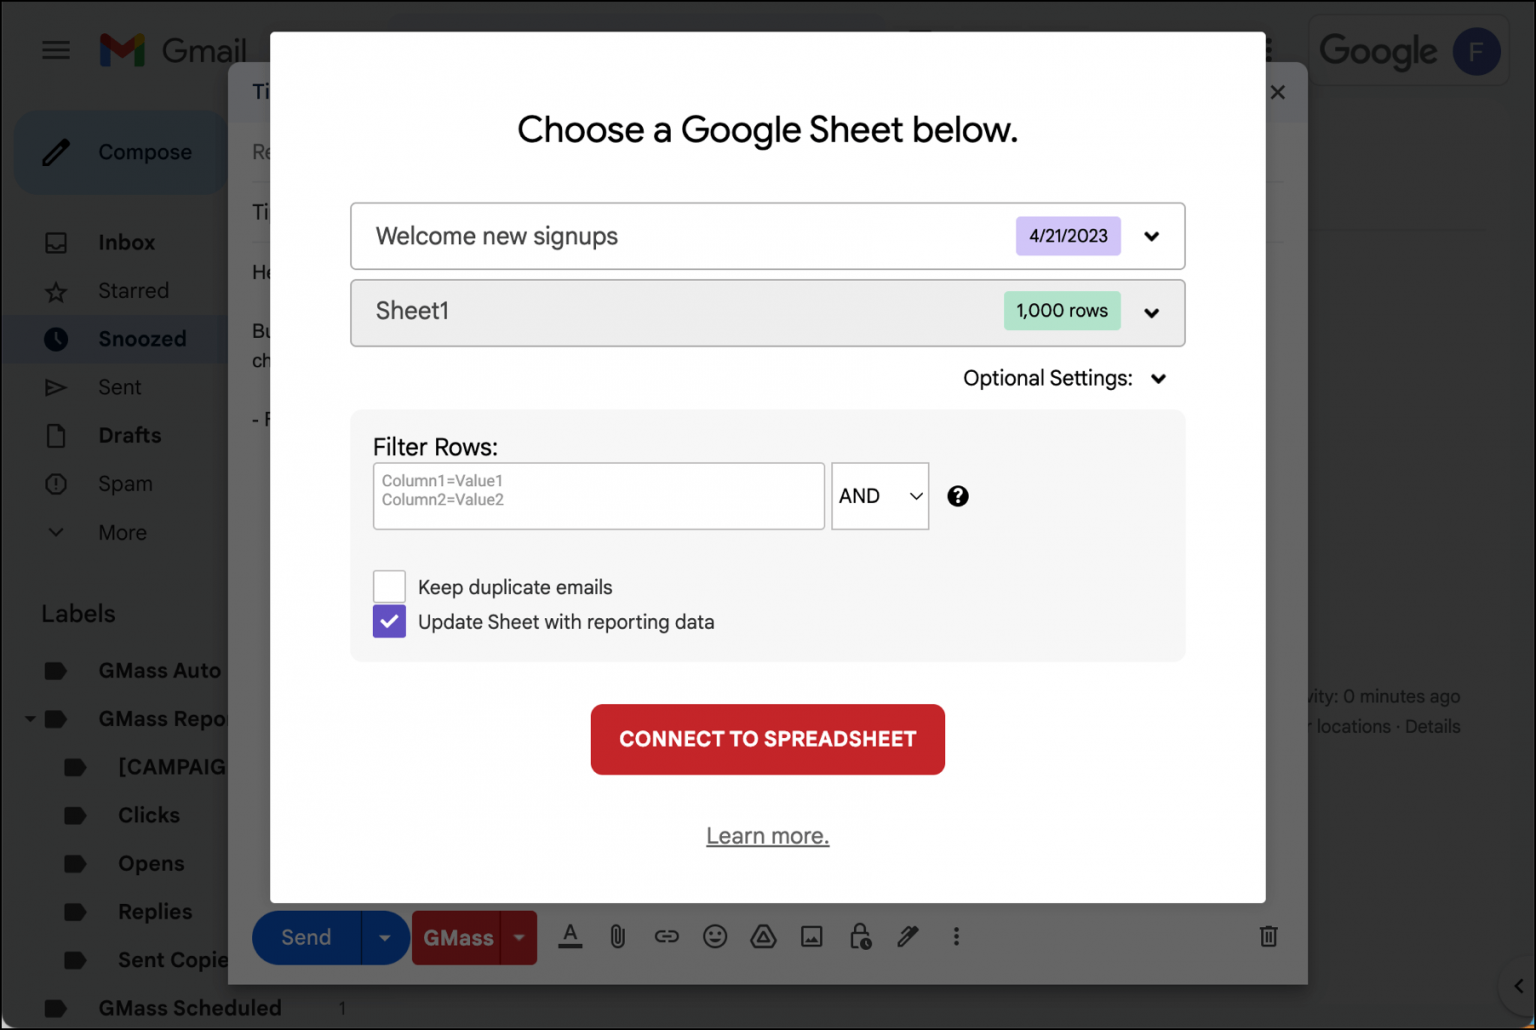
Task: Open the emoji picker
Action: (715, 937)
